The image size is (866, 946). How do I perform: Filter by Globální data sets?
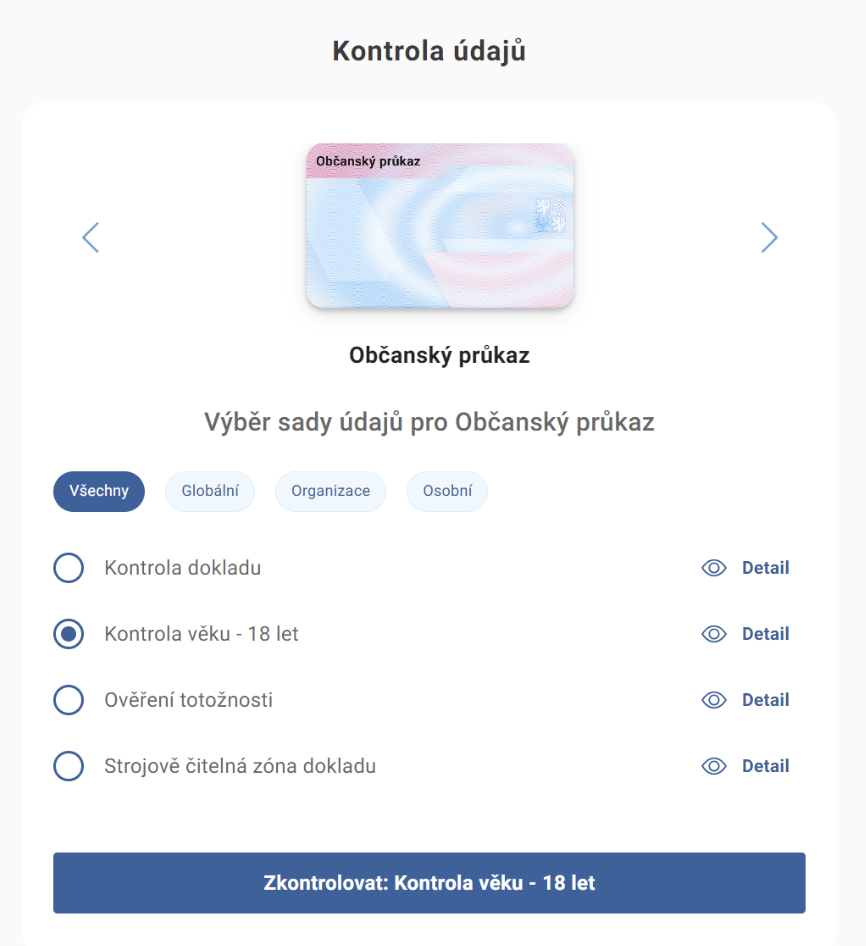[210, 491]
